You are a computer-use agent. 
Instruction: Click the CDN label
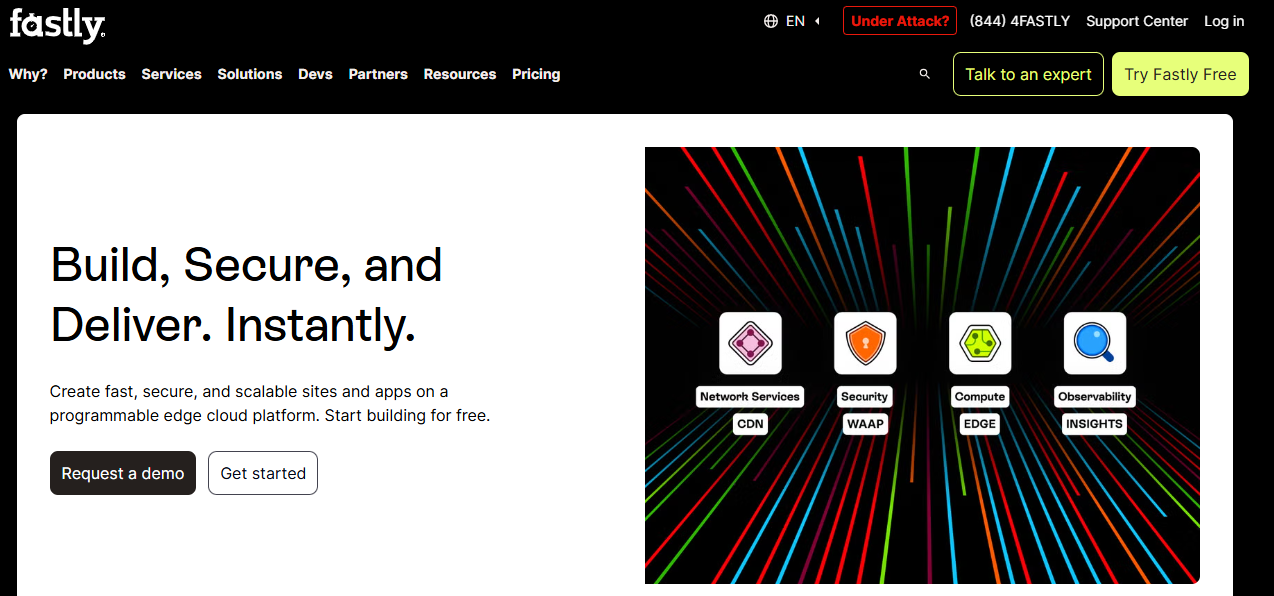(x=750, y=424)
